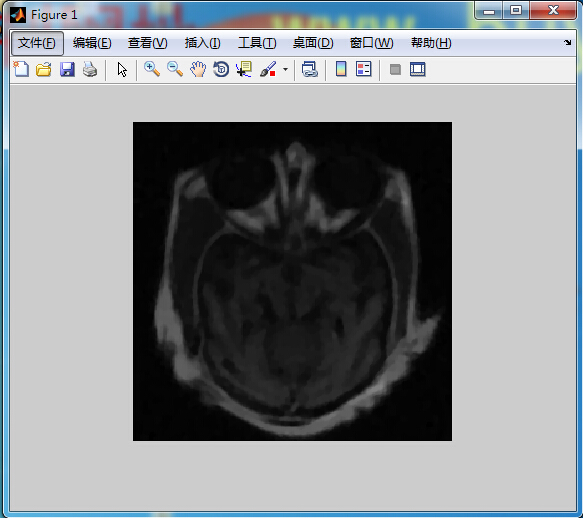This screenshot has height=518, width=583.
Task: Enable the Pan hand tool
Action: (198, 69)
